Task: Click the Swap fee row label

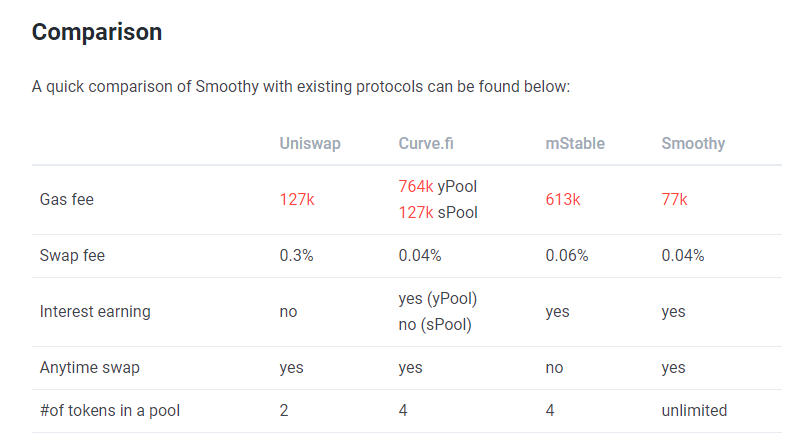Action: click(x=72, y=255)
